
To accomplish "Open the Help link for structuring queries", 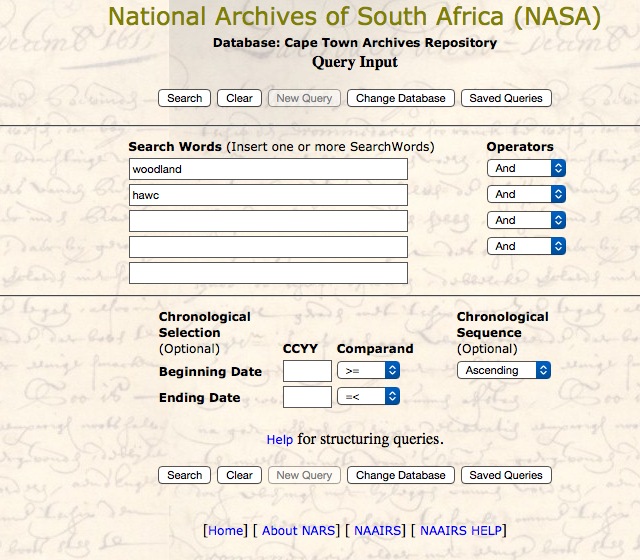I will pos(280,439).
